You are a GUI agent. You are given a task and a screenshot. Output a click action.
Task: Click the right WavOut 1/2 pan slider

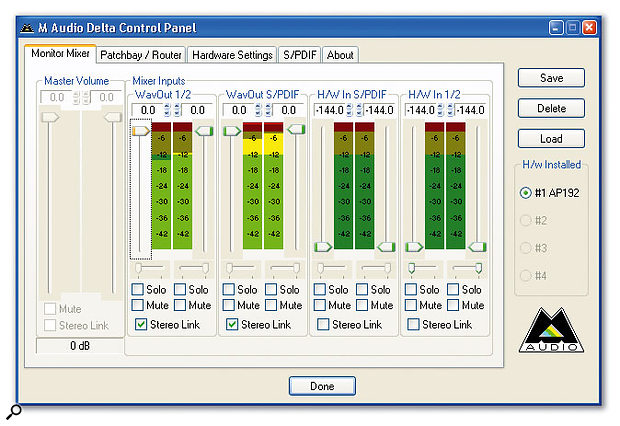pos(193,269)
